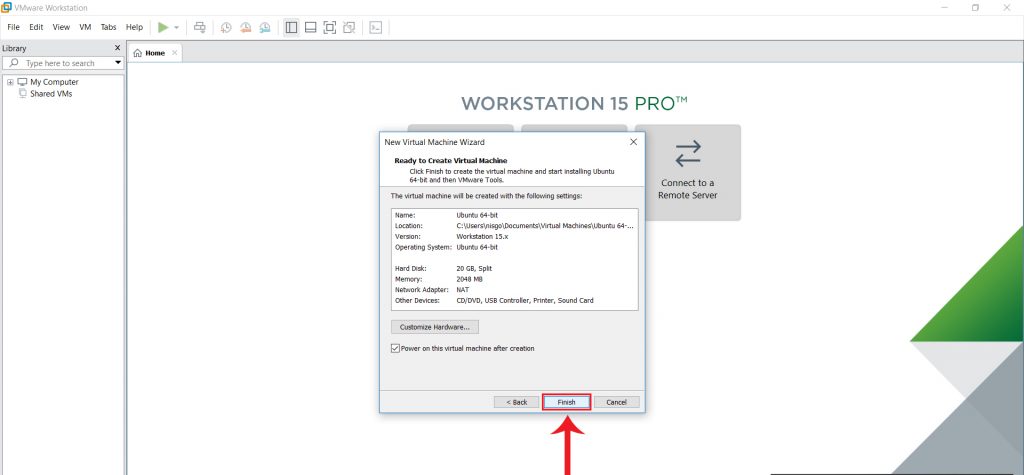Open the VM menu
The image size is (1024, 475).
click(85, 27)
